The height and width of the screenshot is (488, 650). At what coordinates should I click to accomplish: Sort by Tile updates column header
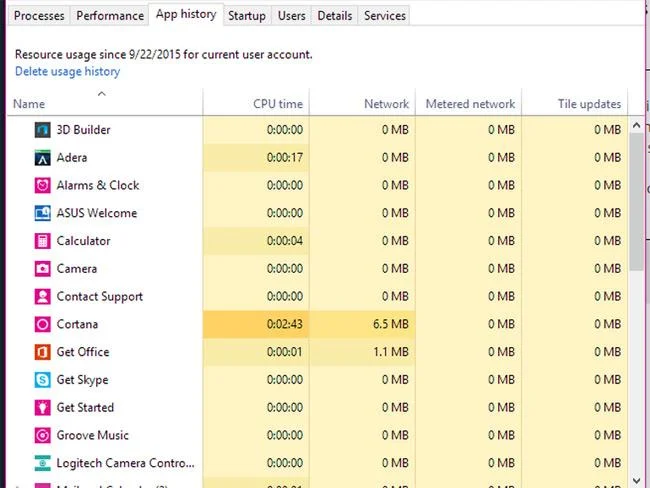point(575,102)
